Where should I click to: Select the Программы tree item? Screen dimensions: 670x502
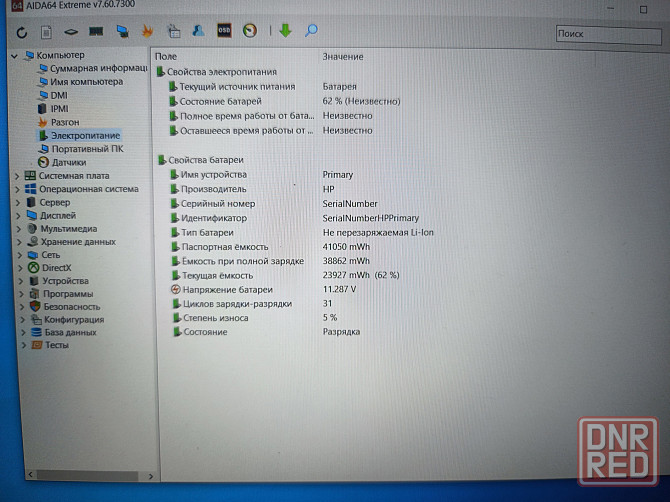(62, 294)
